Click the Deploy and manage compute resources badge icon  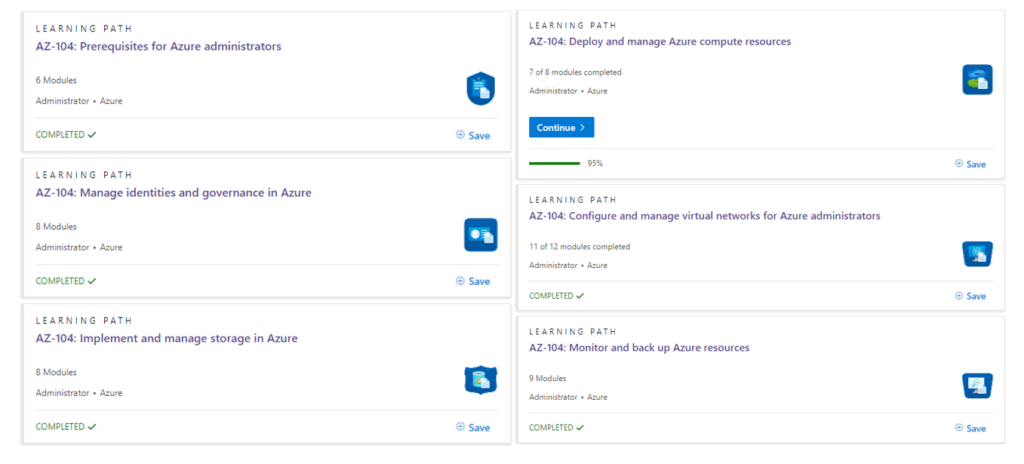978,80
